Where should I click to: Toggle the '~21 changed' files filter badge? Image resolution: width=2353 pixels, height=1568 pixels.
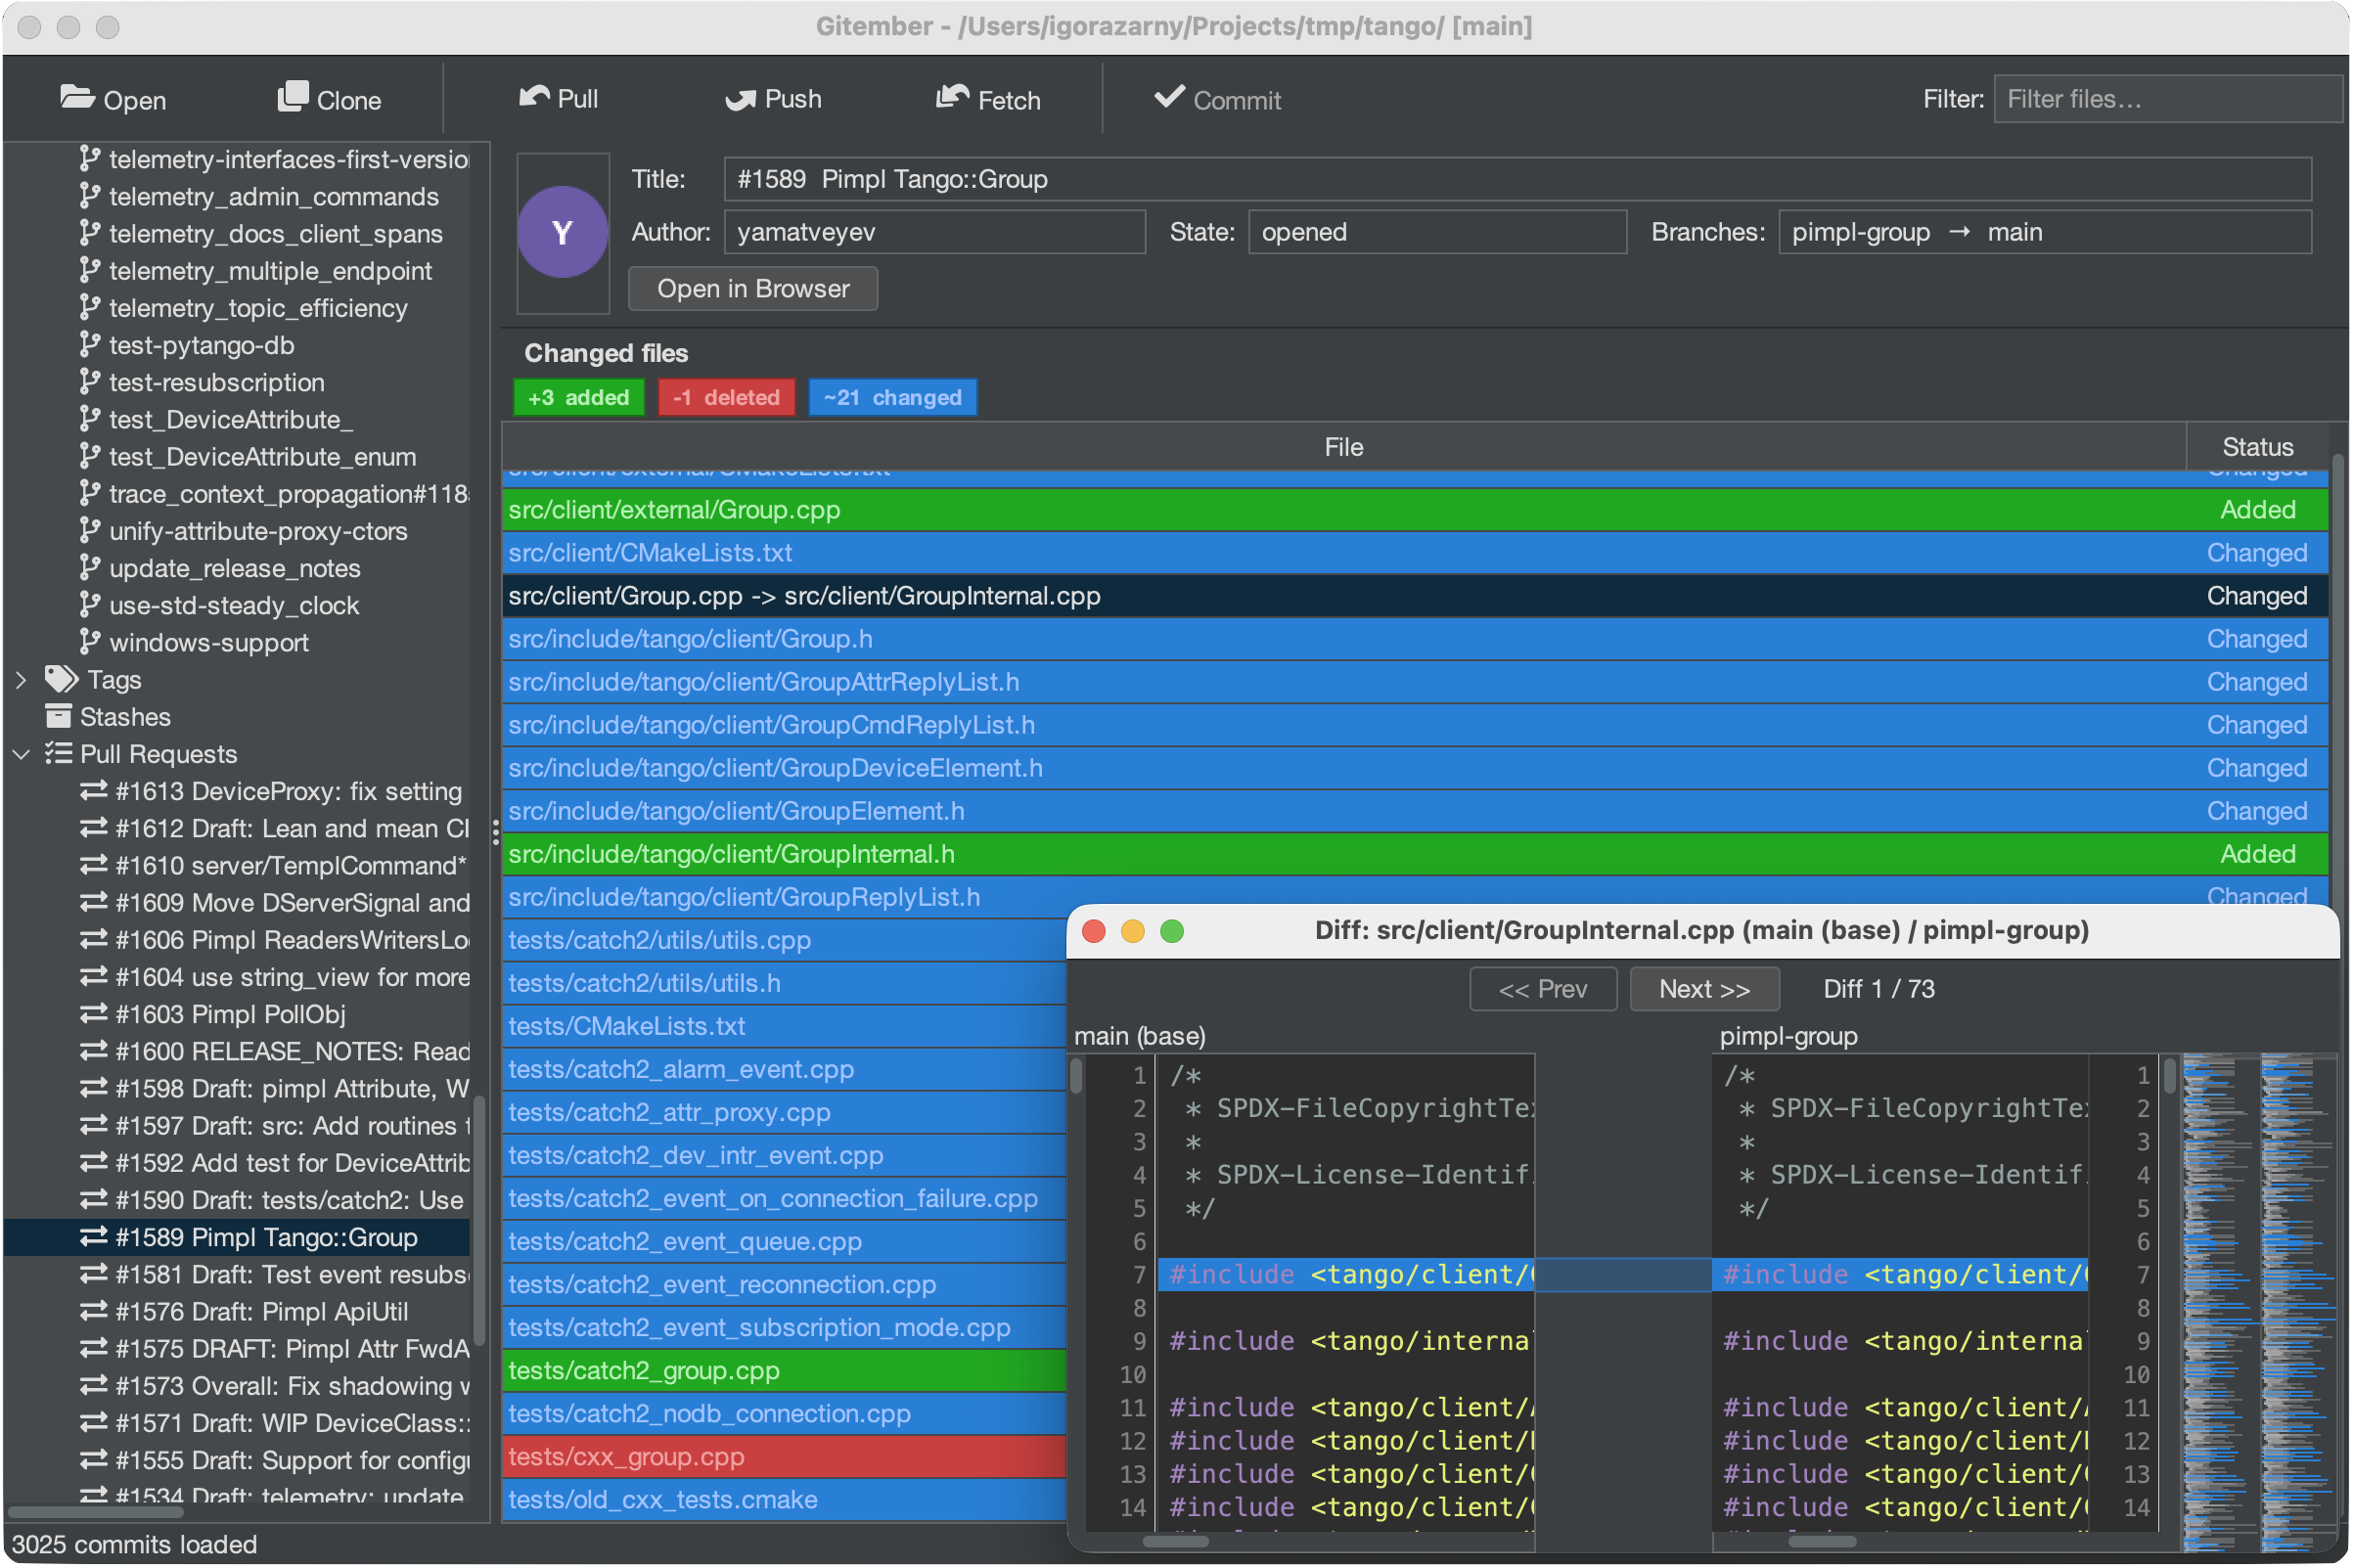(892, 397)
